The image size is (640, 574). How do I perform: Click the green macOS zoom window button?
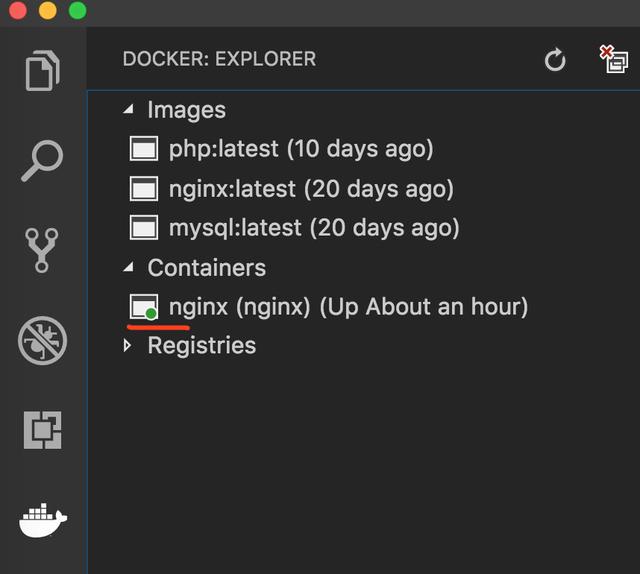(x=78, y=11)
